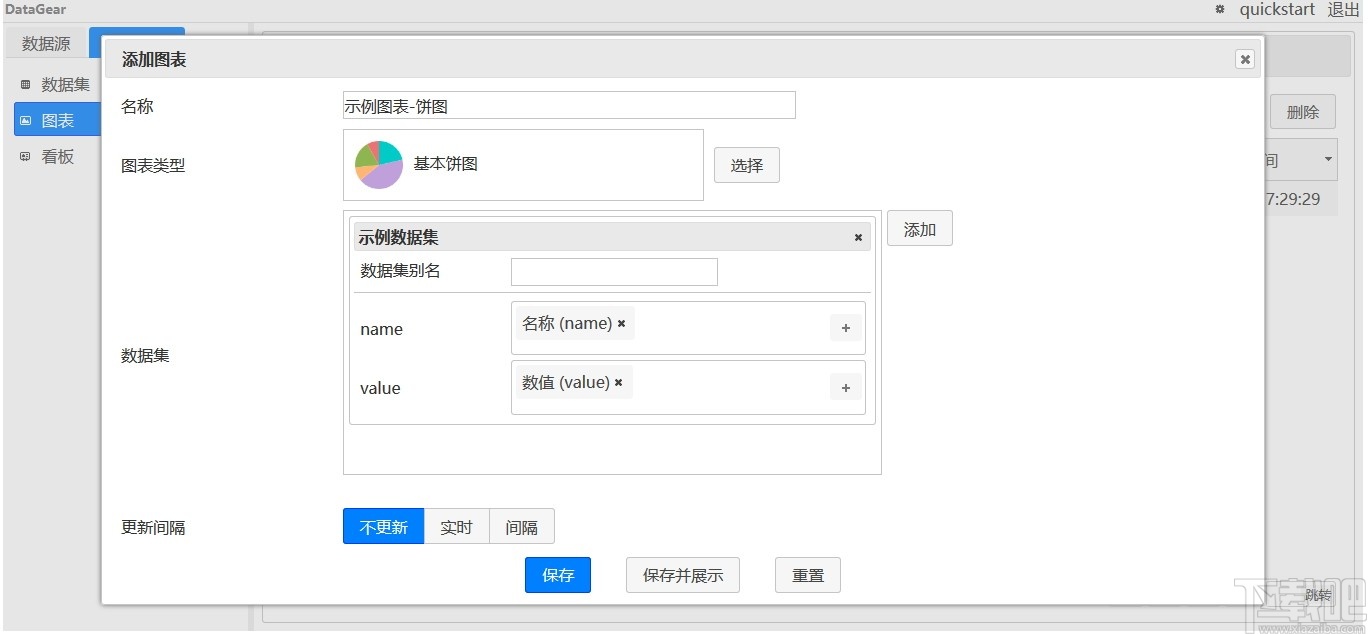1369x634 pixels.
Task: Switch update interval to 实时
Action: click(x=456, y=526)
